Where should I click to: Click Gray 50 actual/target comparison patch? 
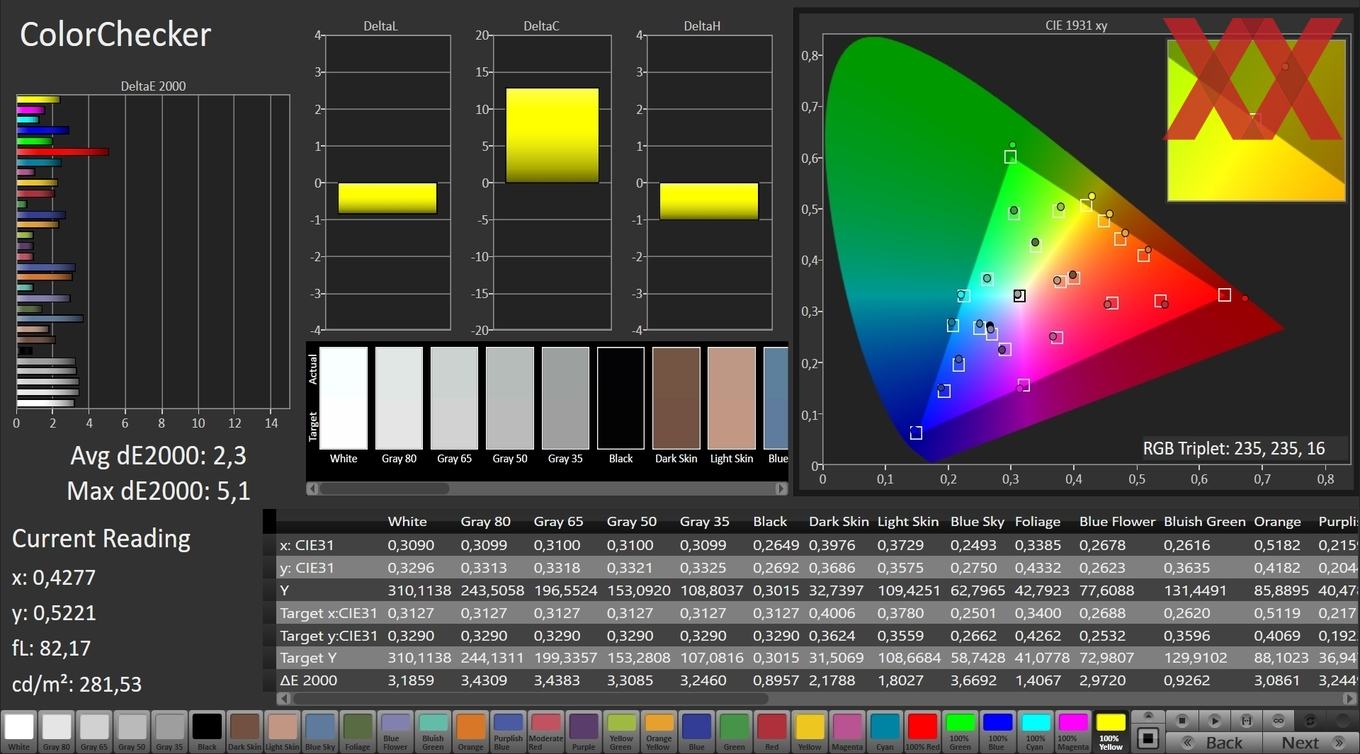[x=510, y=398]
